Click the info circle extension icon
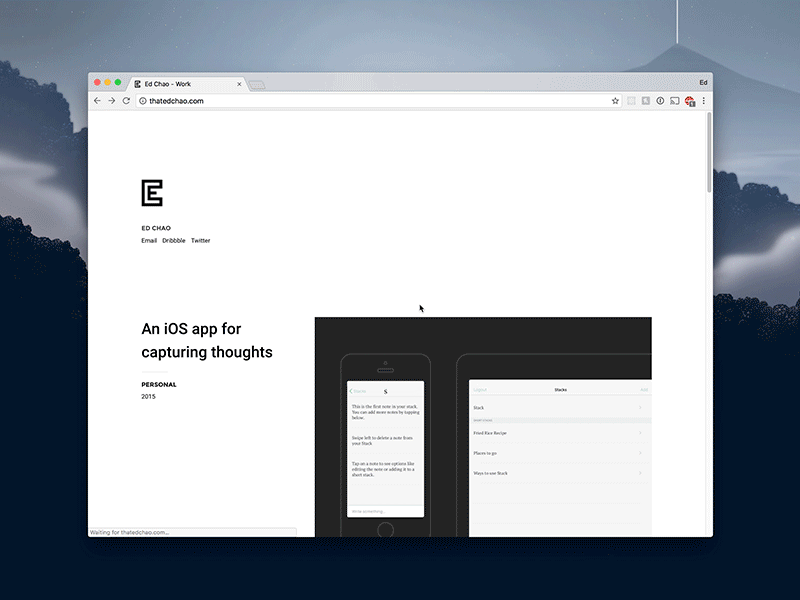This screenshot has width=800, height=600. pos(660,100)
